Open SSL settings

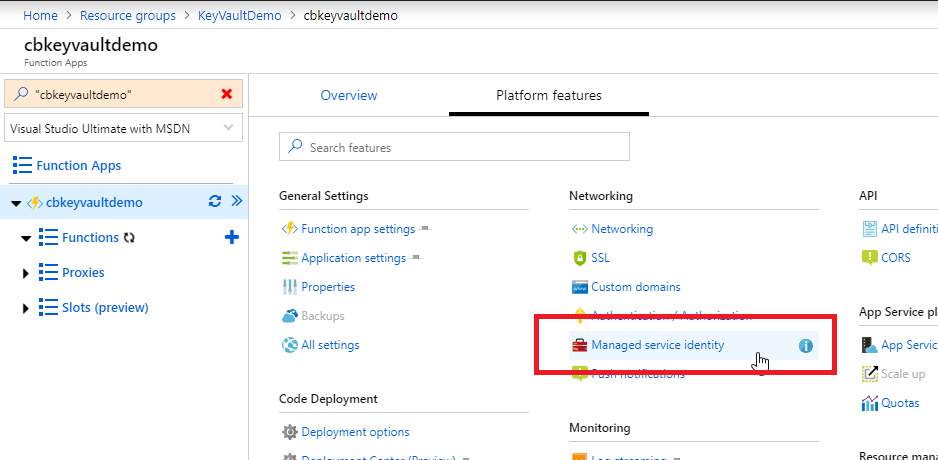point(601,258)
